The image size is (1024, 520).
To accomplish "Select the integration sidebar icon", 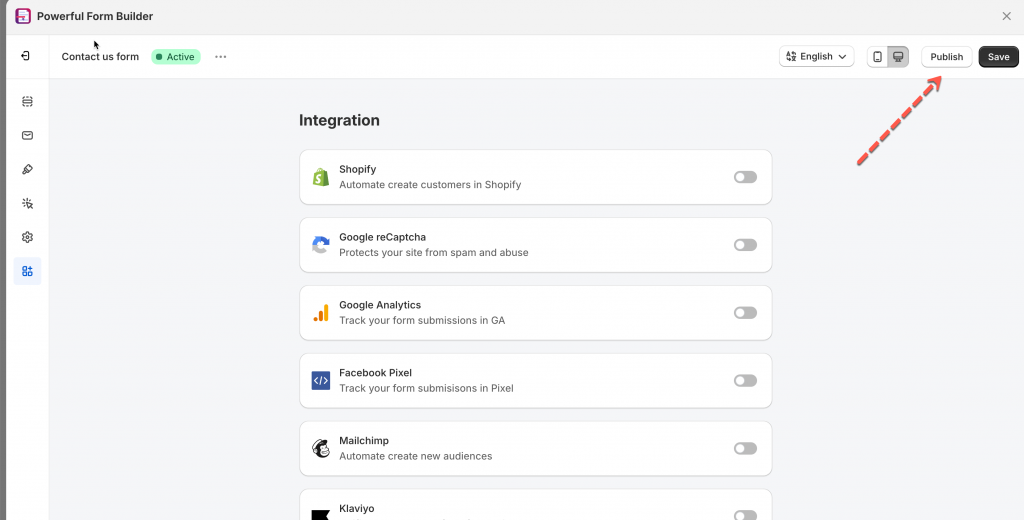I will (27, 271).
